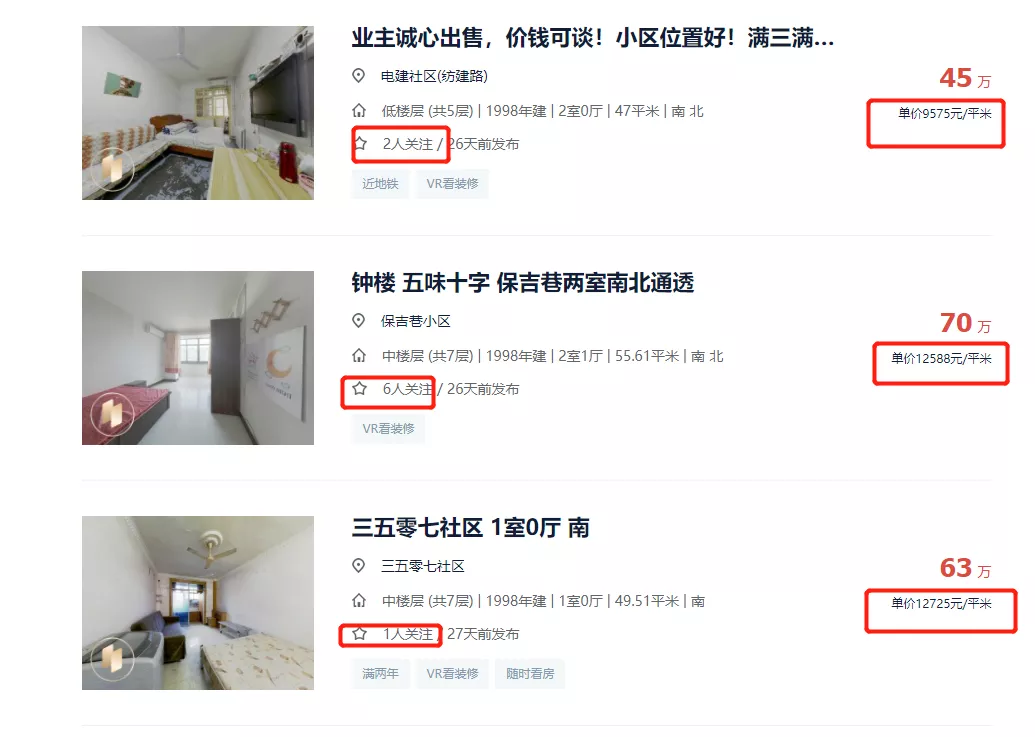This screenshot has width=1035, height=737.
Task: Select the 随时看房 tag
Action: click(x=530, y=674)
